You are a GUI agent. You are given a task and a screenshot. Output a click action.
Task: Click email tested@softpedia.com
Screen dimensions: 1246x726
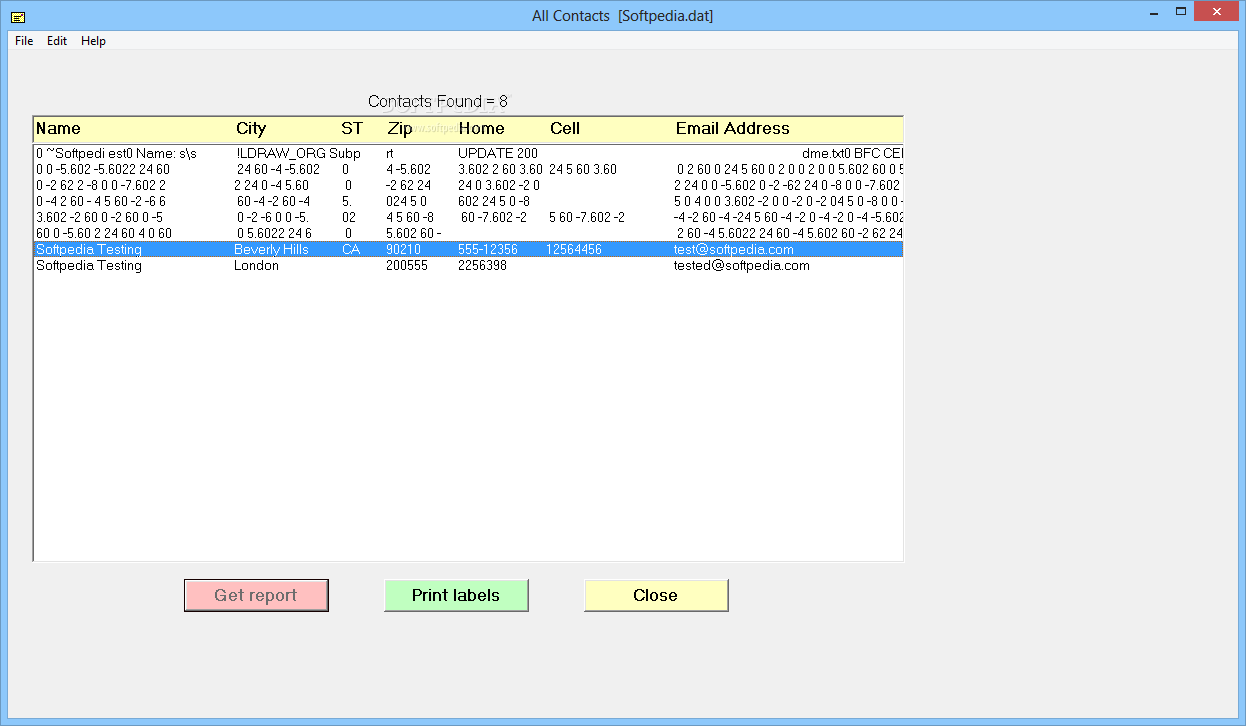742,265
